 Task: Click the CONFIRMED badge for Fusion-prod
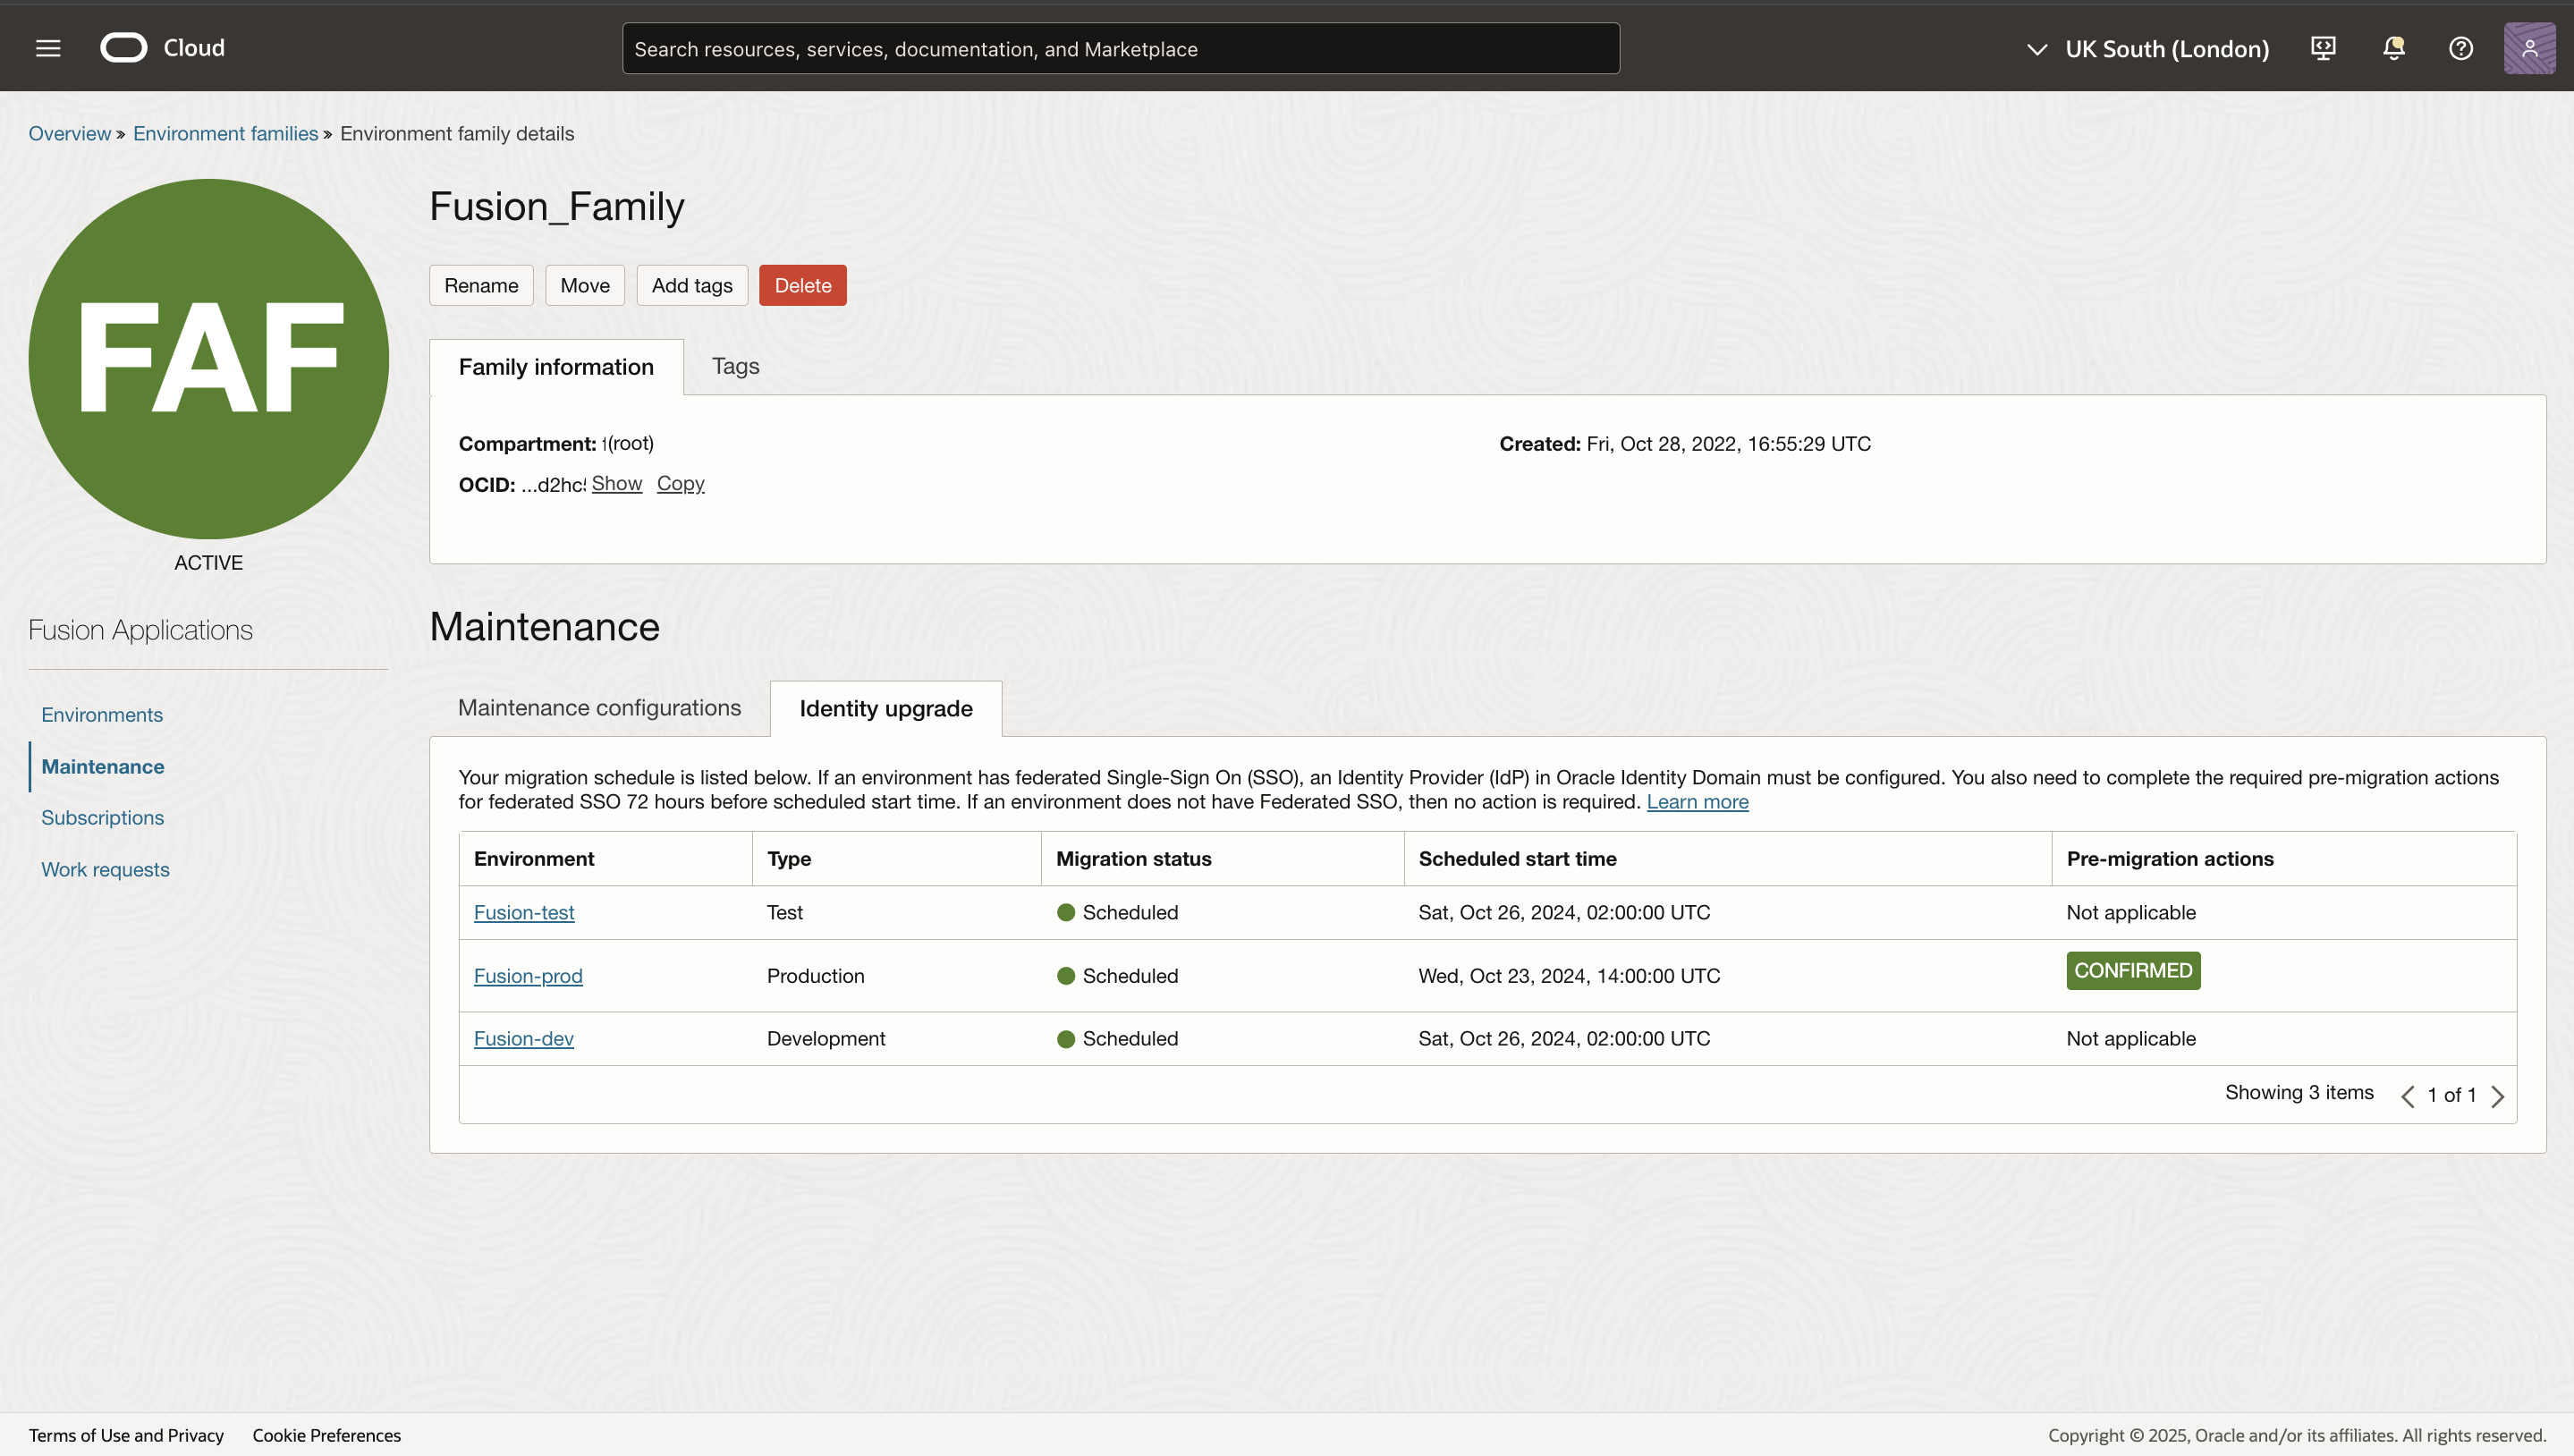[2133, 971]
